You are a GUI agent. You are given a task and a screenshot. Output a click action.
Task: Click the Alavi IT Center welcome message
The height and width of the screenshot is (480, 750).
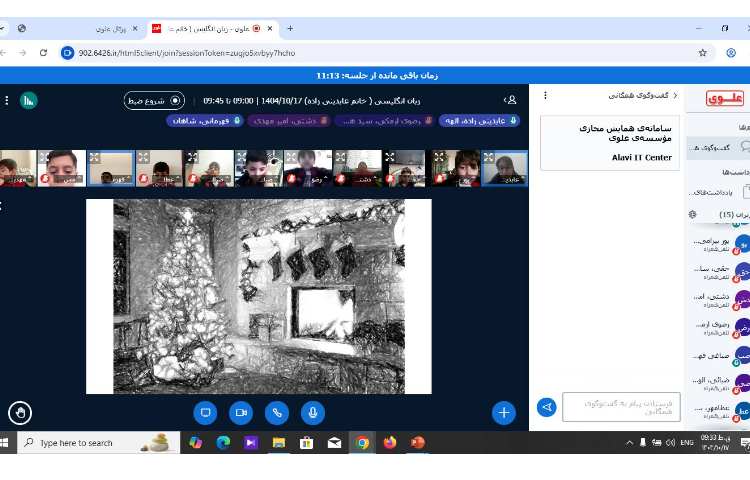pos(610,142)
